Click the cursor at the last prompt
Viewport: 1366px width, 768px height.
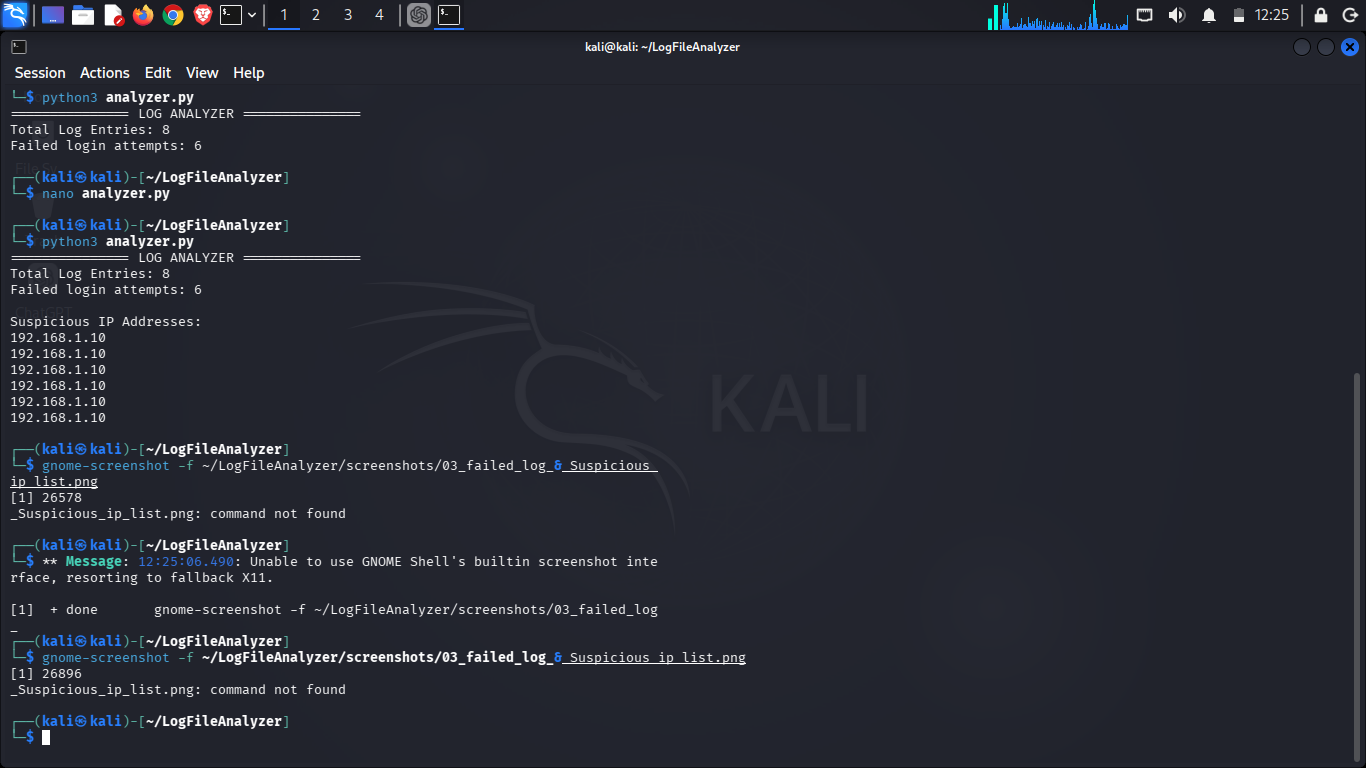pos(46,737)
